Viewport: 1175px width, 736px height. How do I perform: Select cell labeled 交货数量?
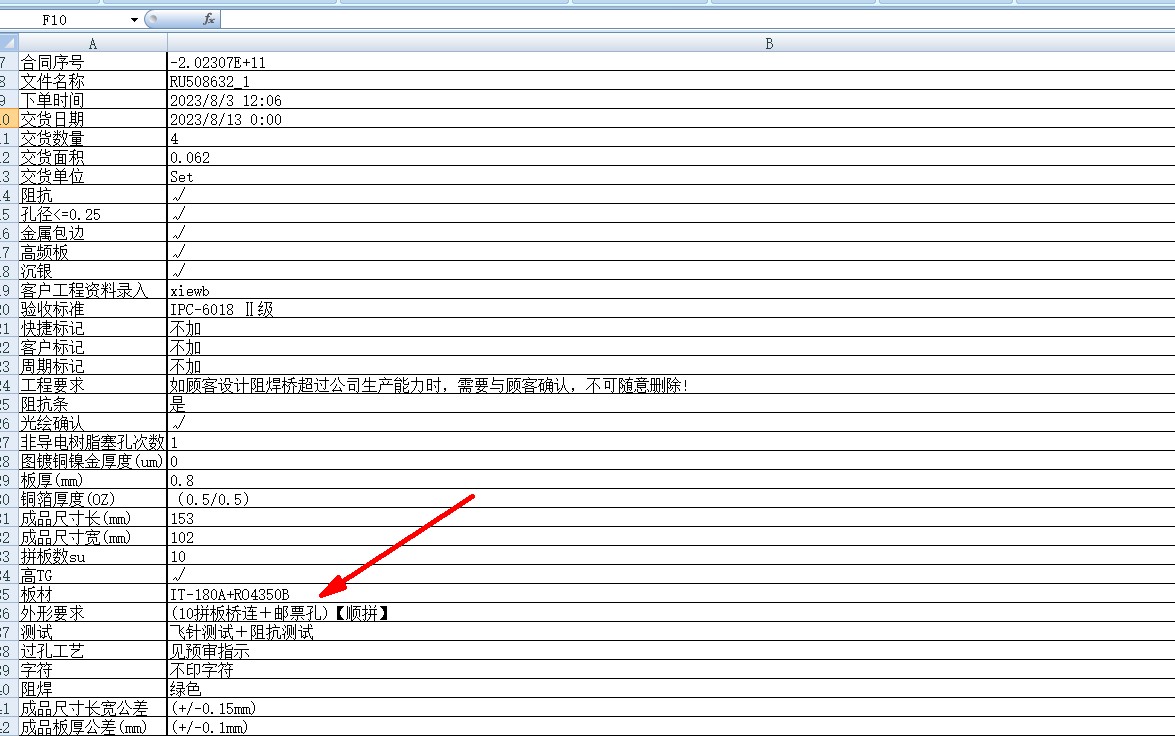[93, 138]
